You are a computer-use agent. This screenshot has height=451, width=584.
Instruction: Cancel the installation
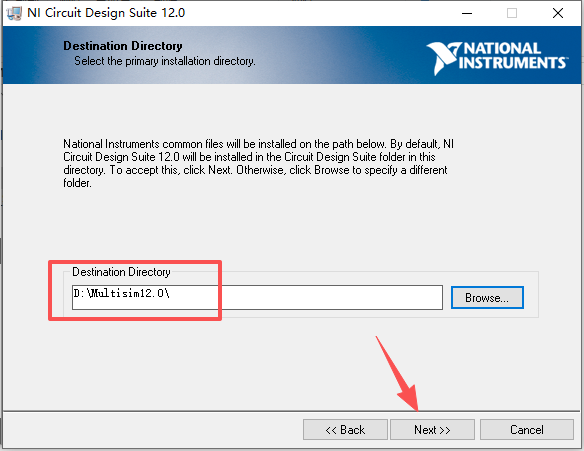pyautogui.click(x=527, y=430)
